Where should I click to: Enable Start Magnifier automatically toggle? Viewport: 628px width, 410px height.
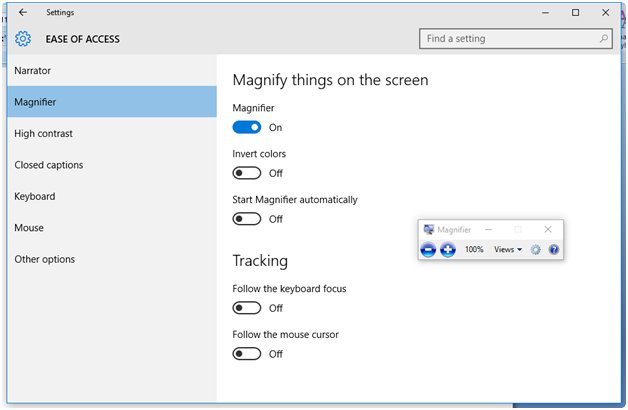[x=247, y=219]
